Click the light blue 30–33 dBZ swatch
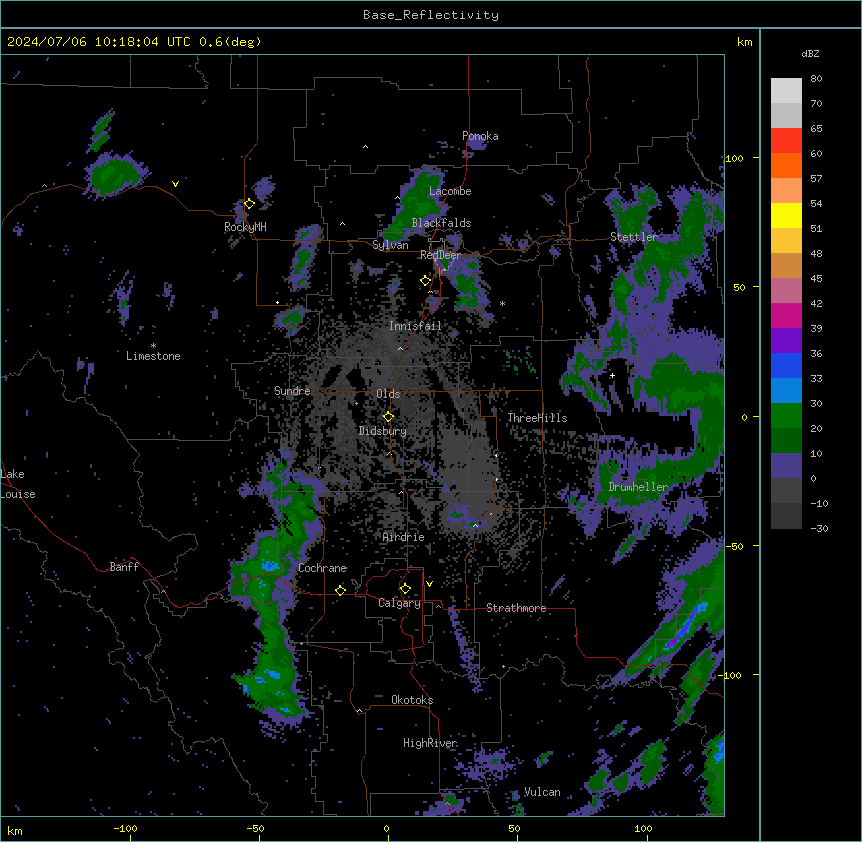 point(786,391)
